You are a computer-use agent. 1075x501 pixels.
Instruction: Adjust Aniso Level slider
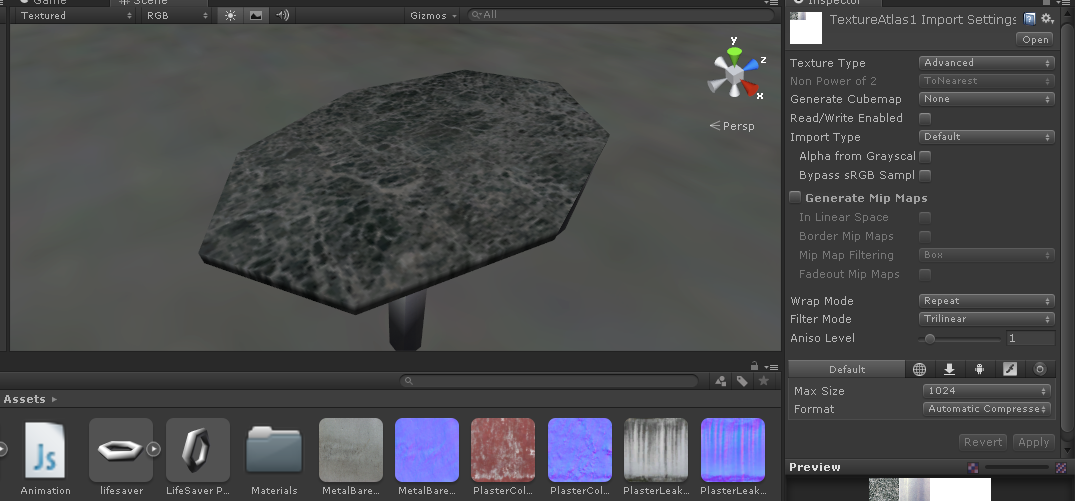(x=960, y=339)
